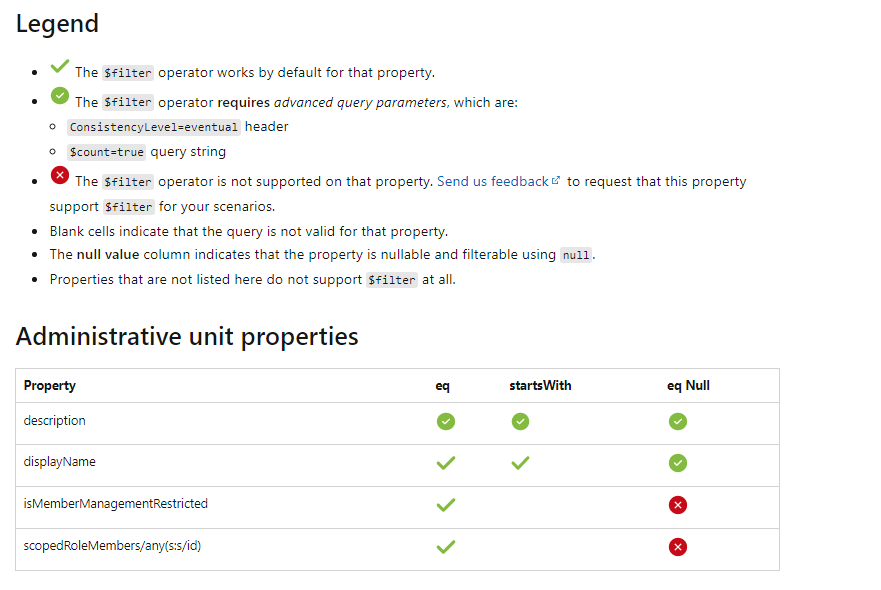Click the external link icon after feedback
Viewport: 881px width, 590px height.
coord(556,180)
